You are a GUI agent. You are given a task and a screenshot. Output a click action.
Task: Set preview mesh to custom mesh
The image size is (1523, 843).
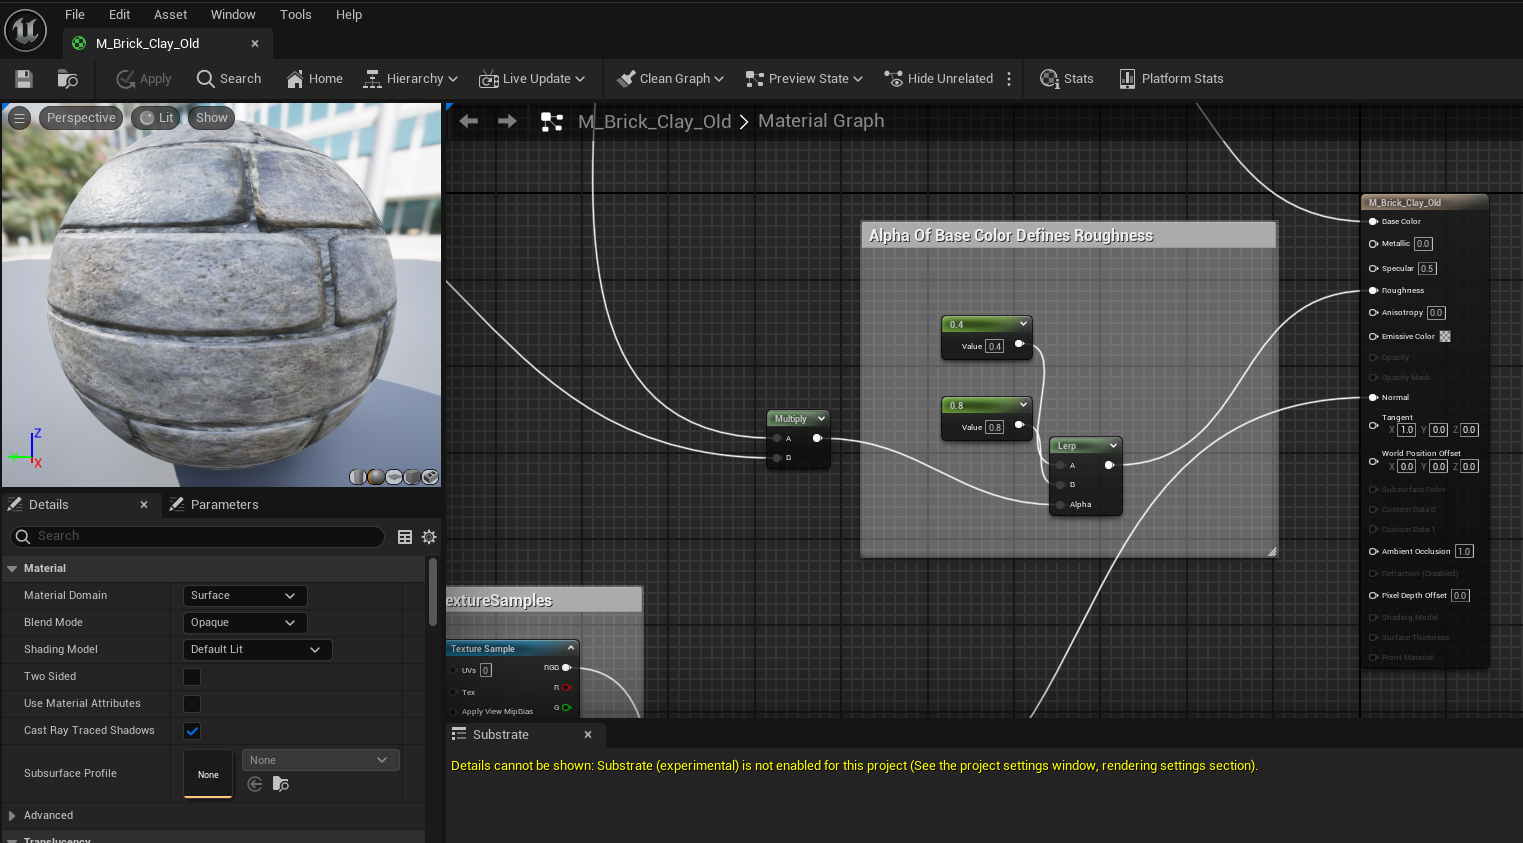point(430,477)
